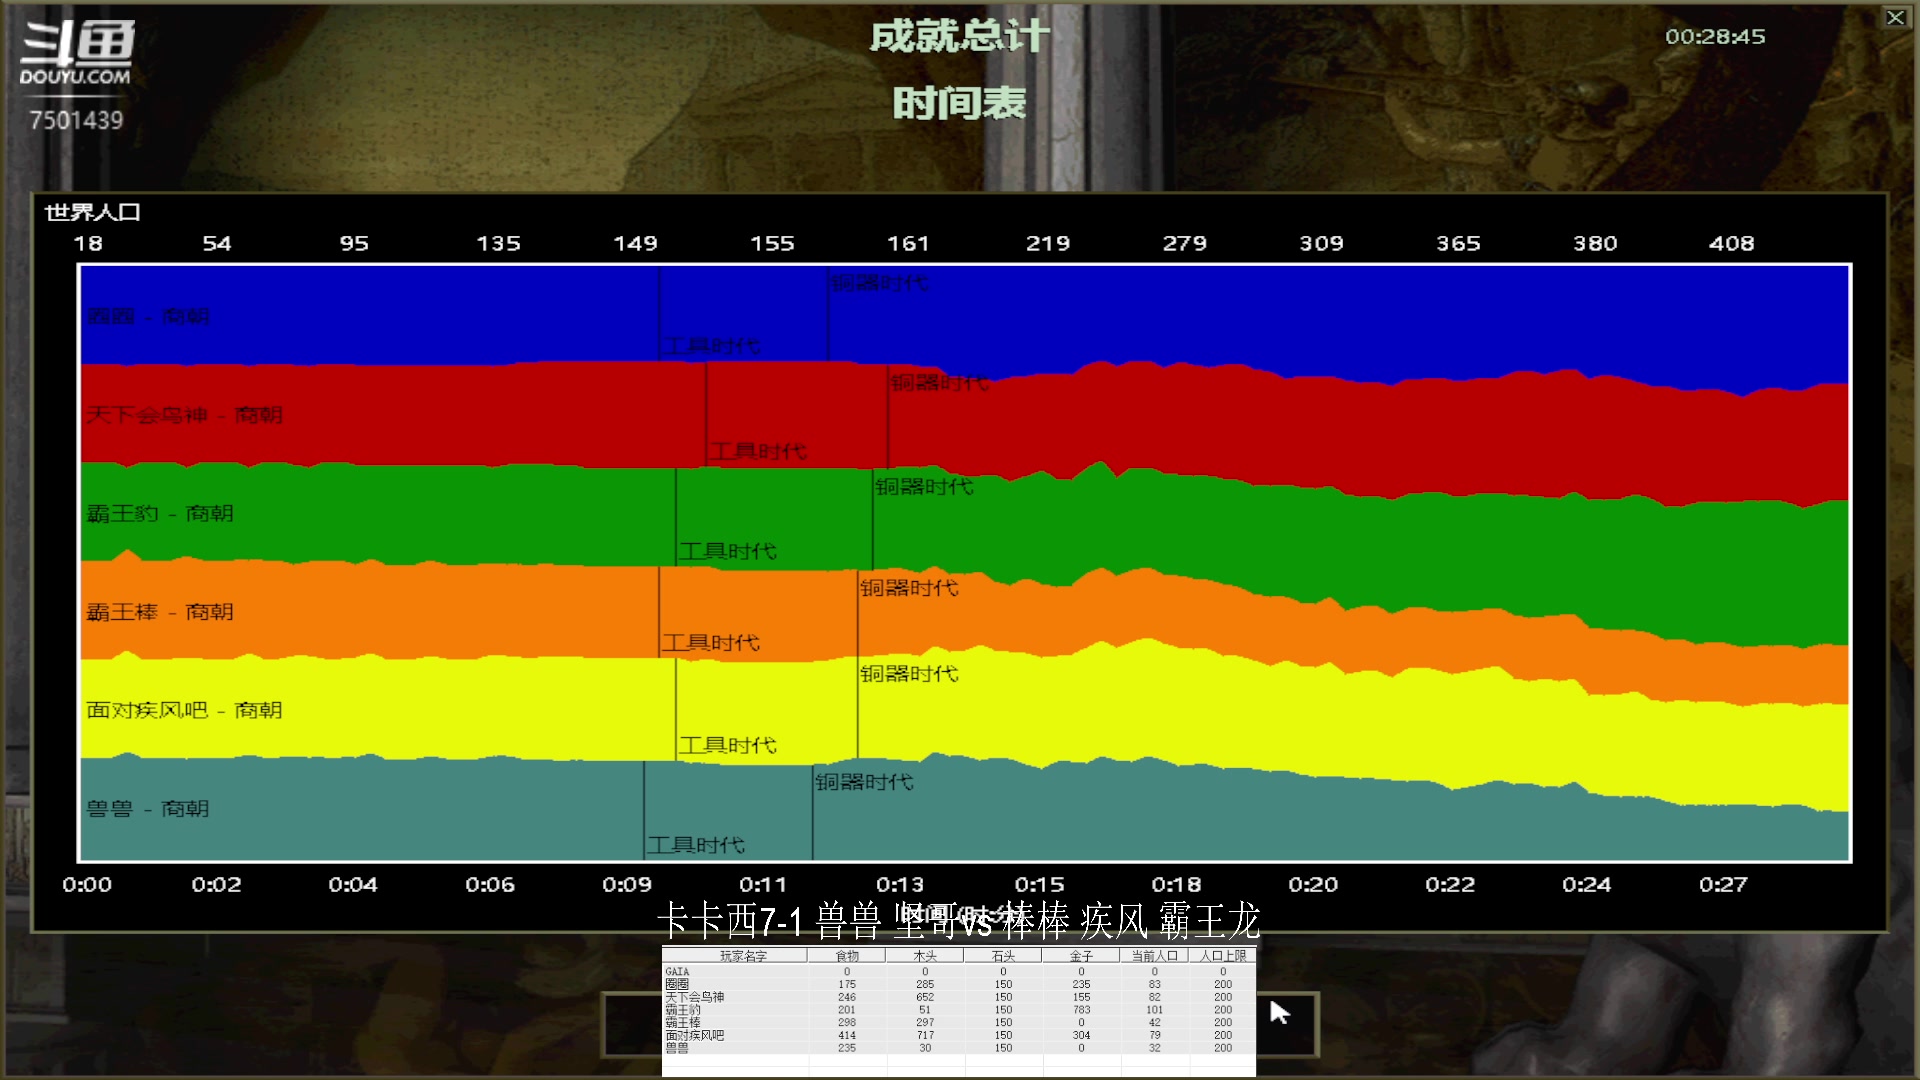The height and width of the screenshot is (1080, 1920).
Task: Click the 木头 column header
Action: [925, 956]
